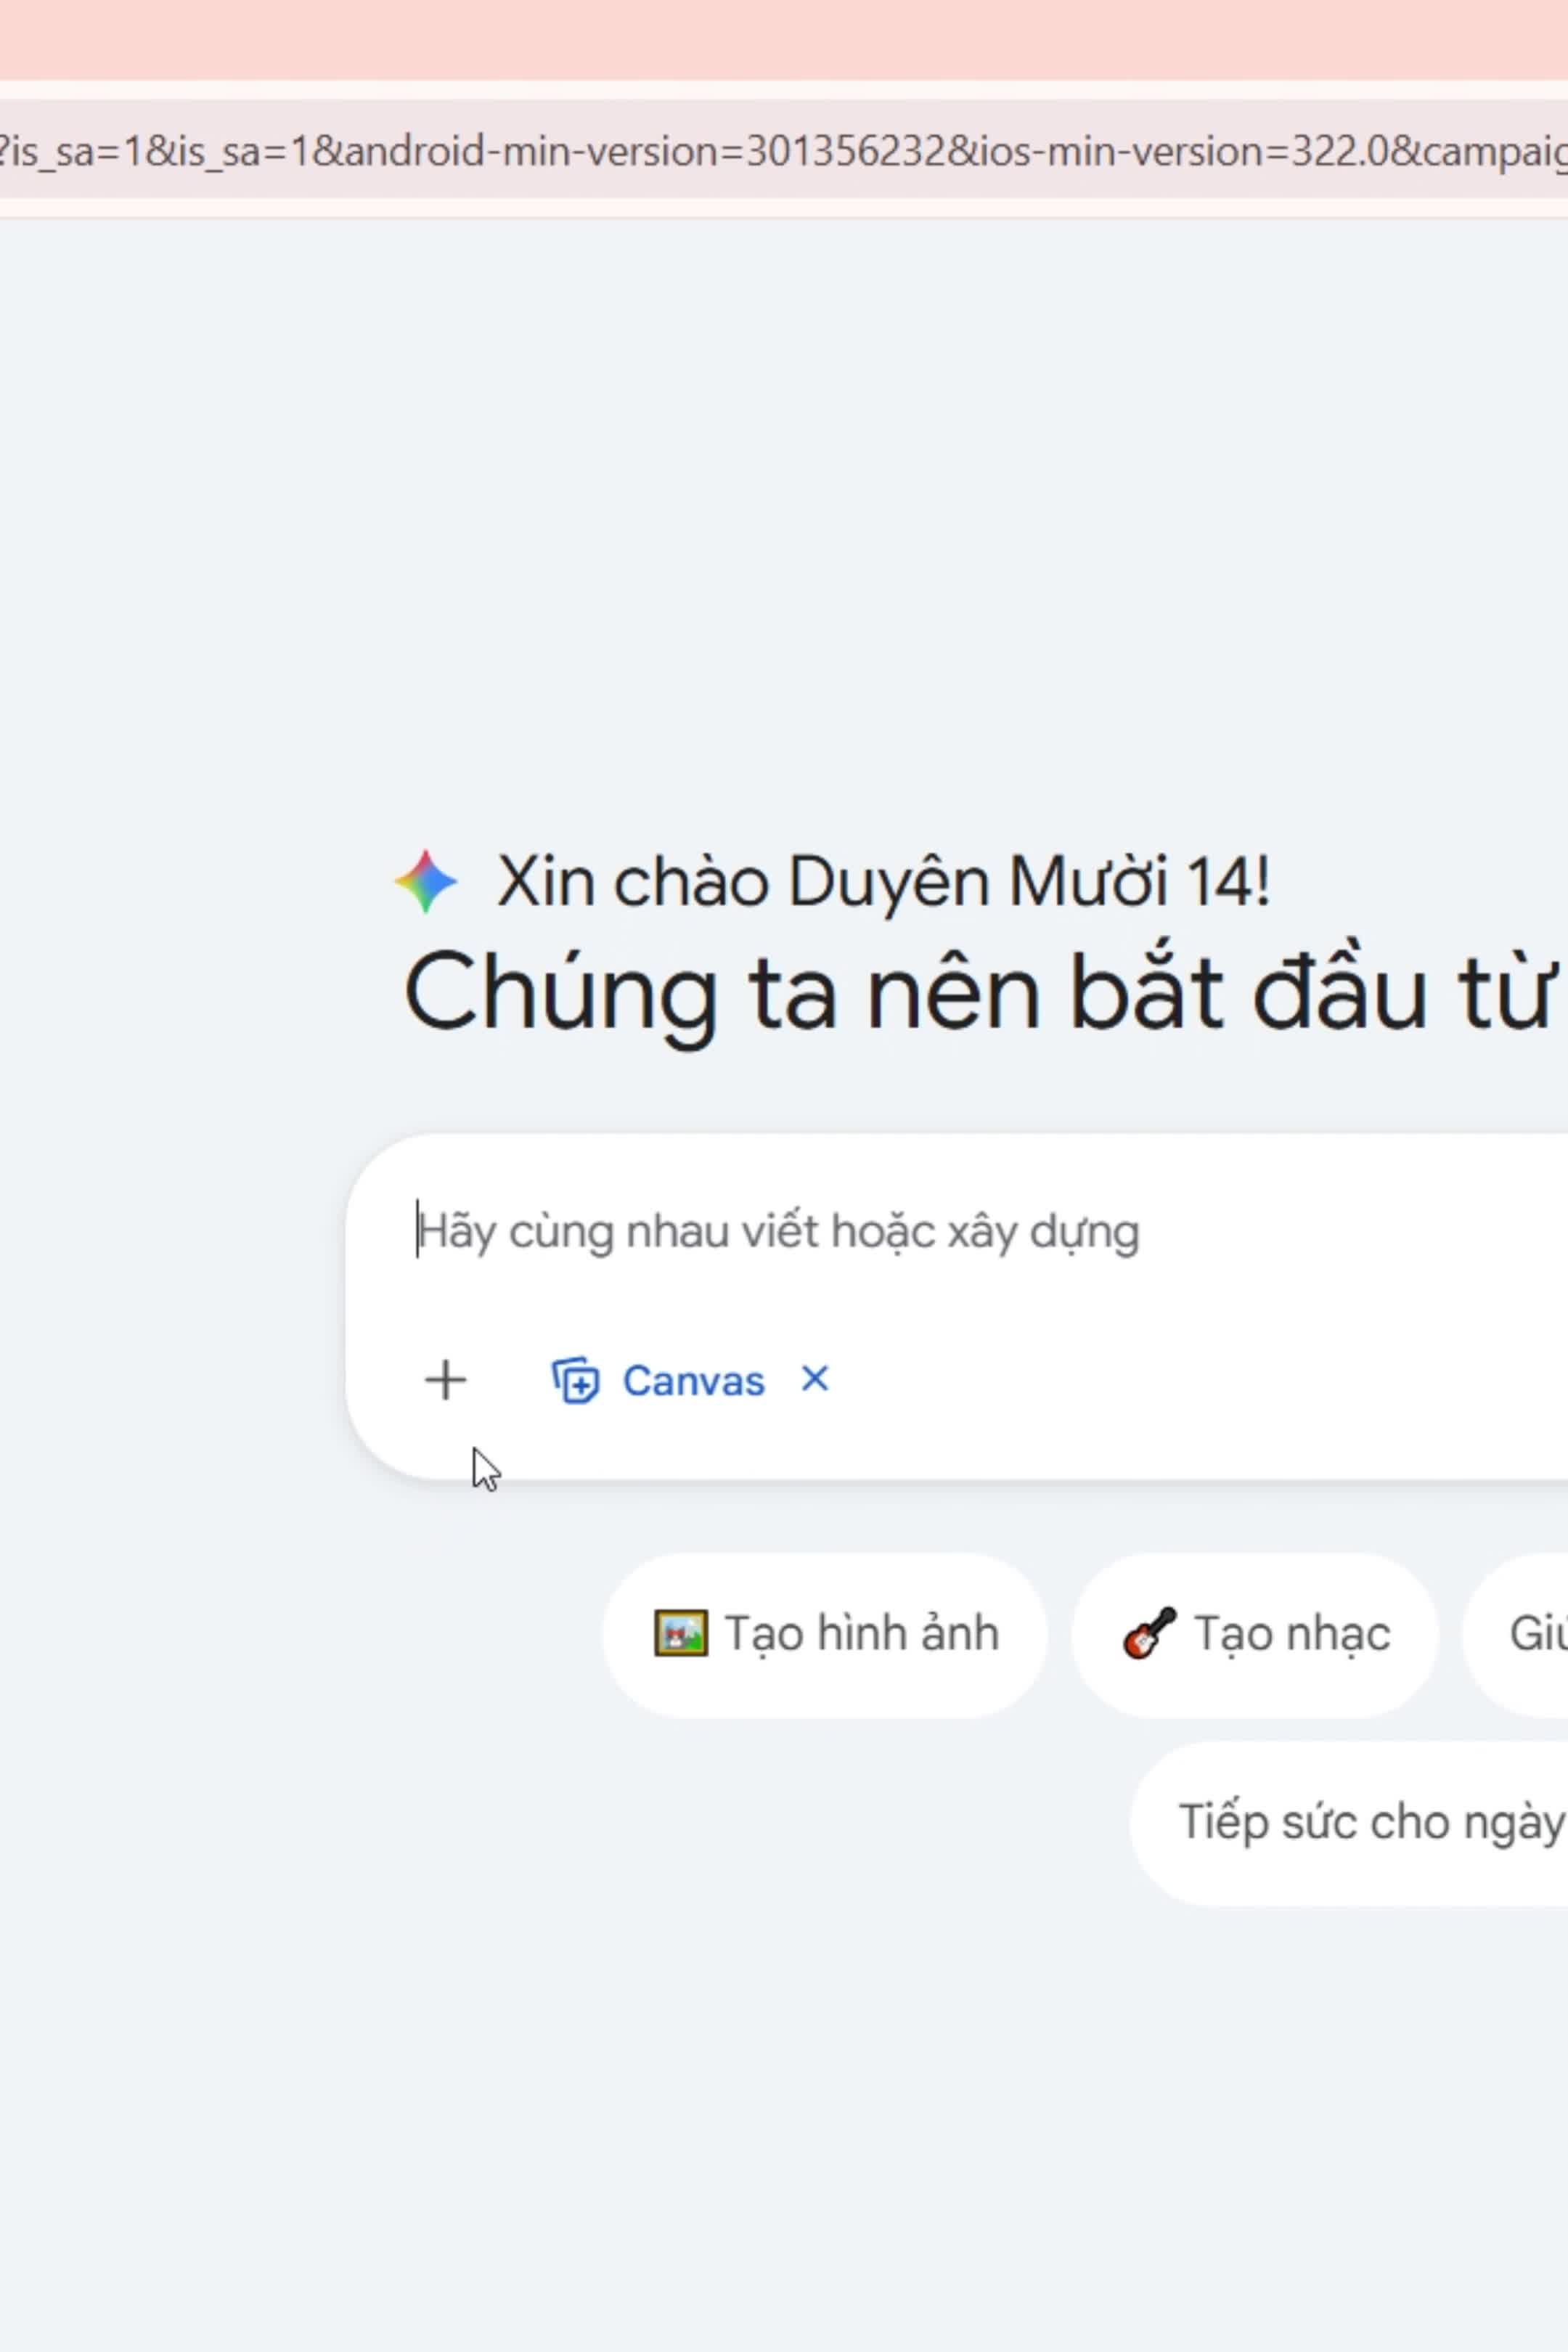This screenshot has width=1568, height=2352.
Task: Choose the "Tạo hình ảnh" suggestion
Action: [x=825, y=1634]
